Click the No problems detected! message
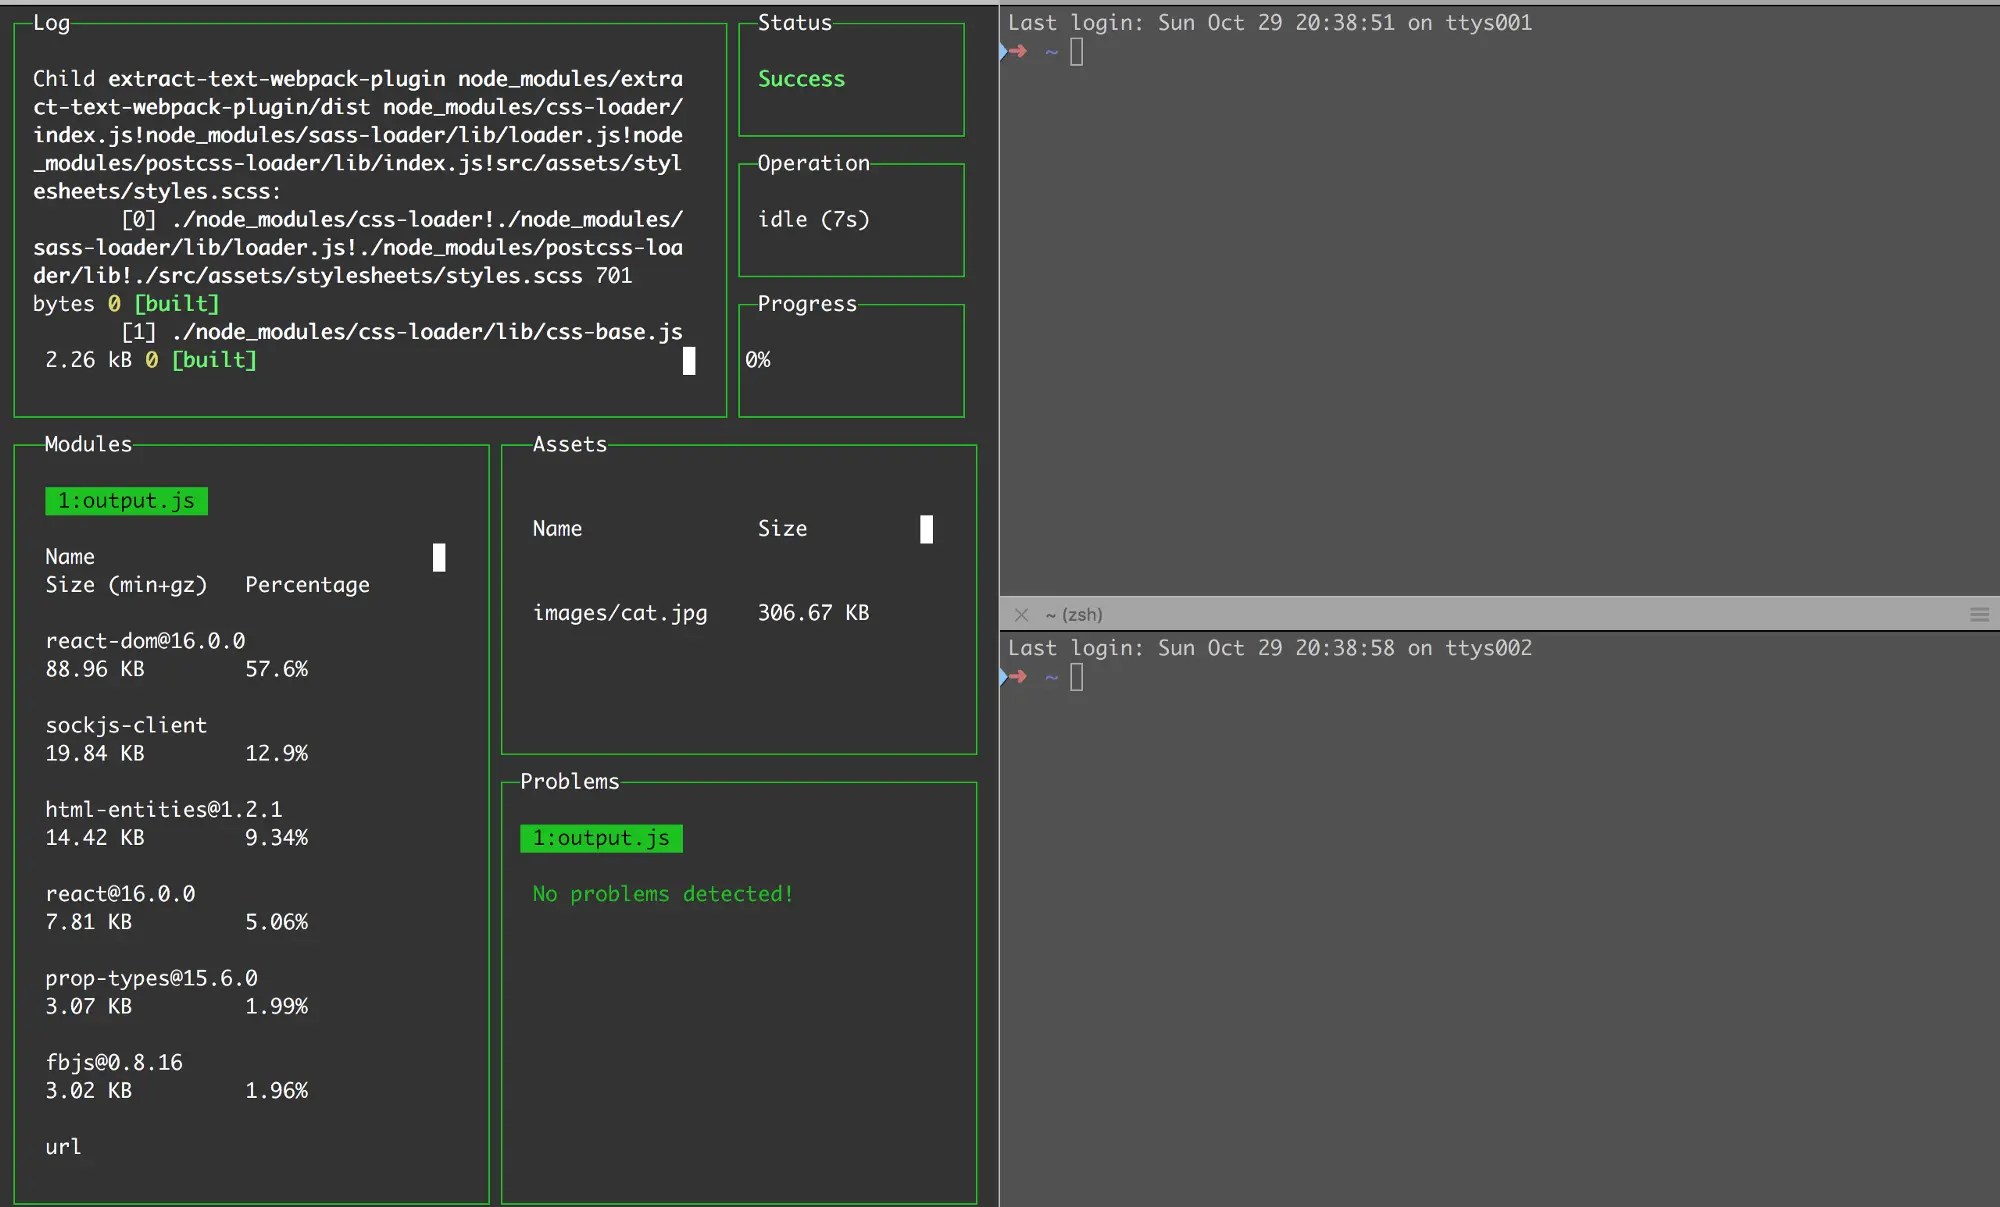Screen dimensions: 2000x1207 (662, 894)
